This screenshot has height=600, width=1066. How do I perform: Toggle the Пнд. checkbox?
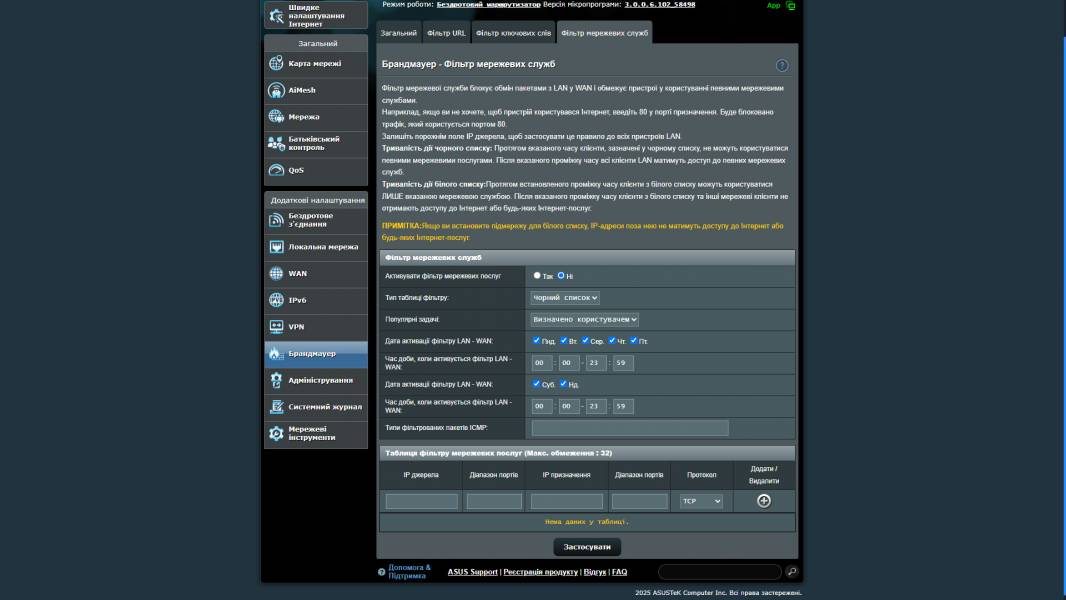tap(536, 340)
